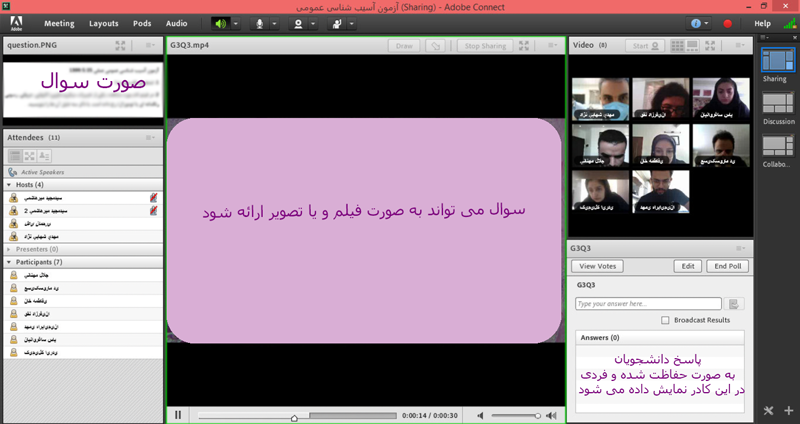Pause the G3Q3.mp4 video playback
800x424 pixels.
tap(178, 415)
